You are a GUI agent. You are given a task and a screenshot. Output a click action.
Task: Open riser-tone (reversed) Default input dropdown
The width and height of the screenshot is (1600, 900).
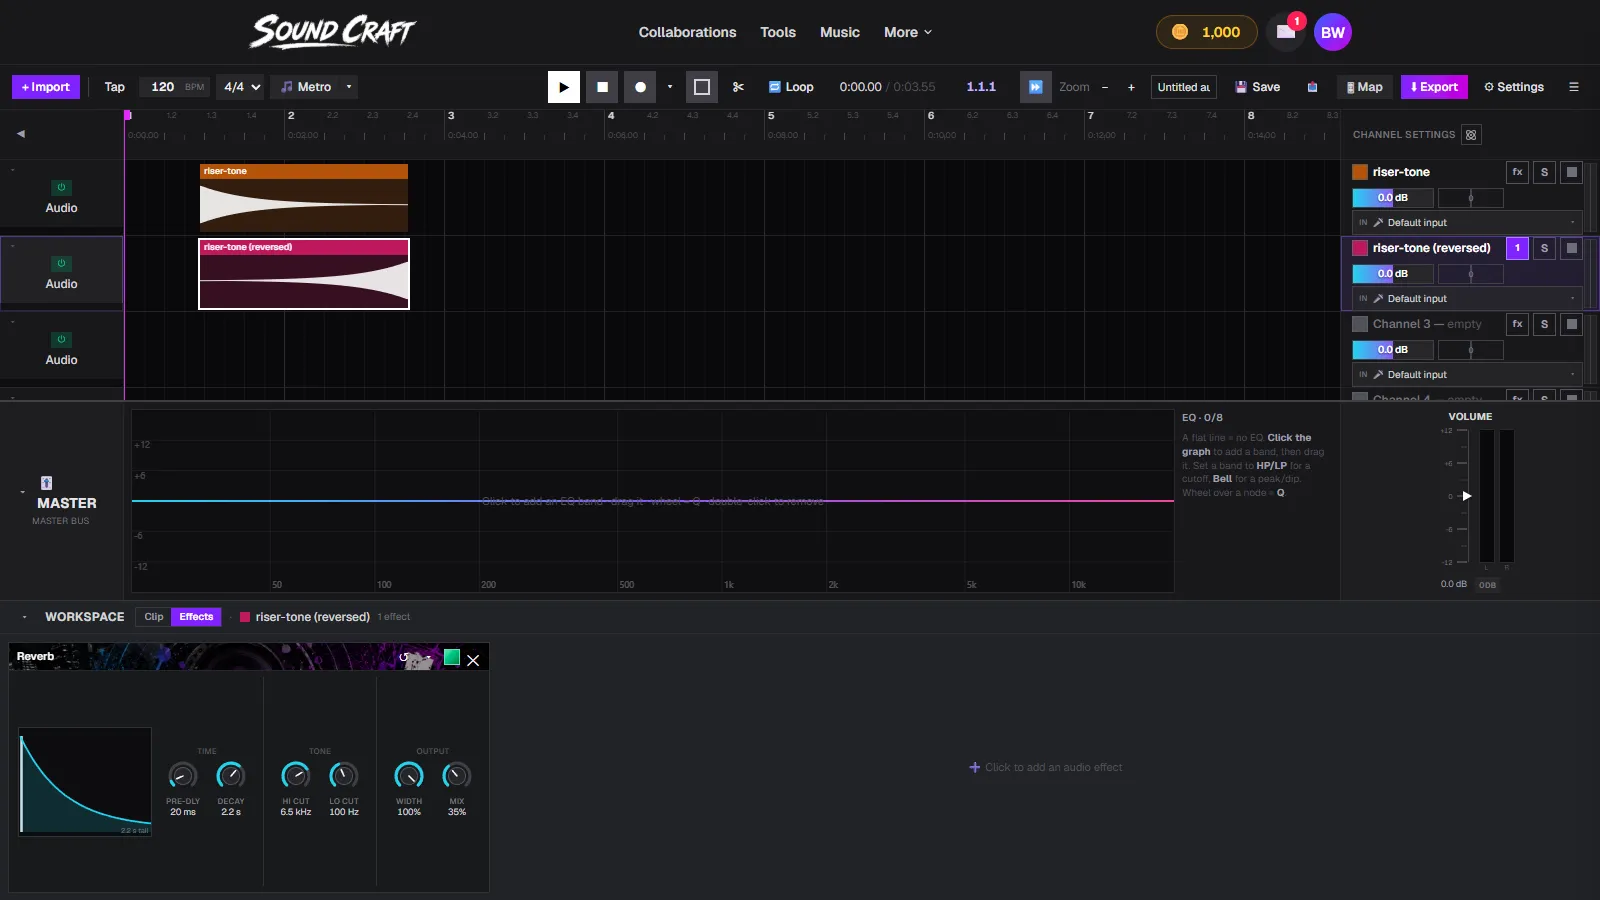[x=1467, y=299]
